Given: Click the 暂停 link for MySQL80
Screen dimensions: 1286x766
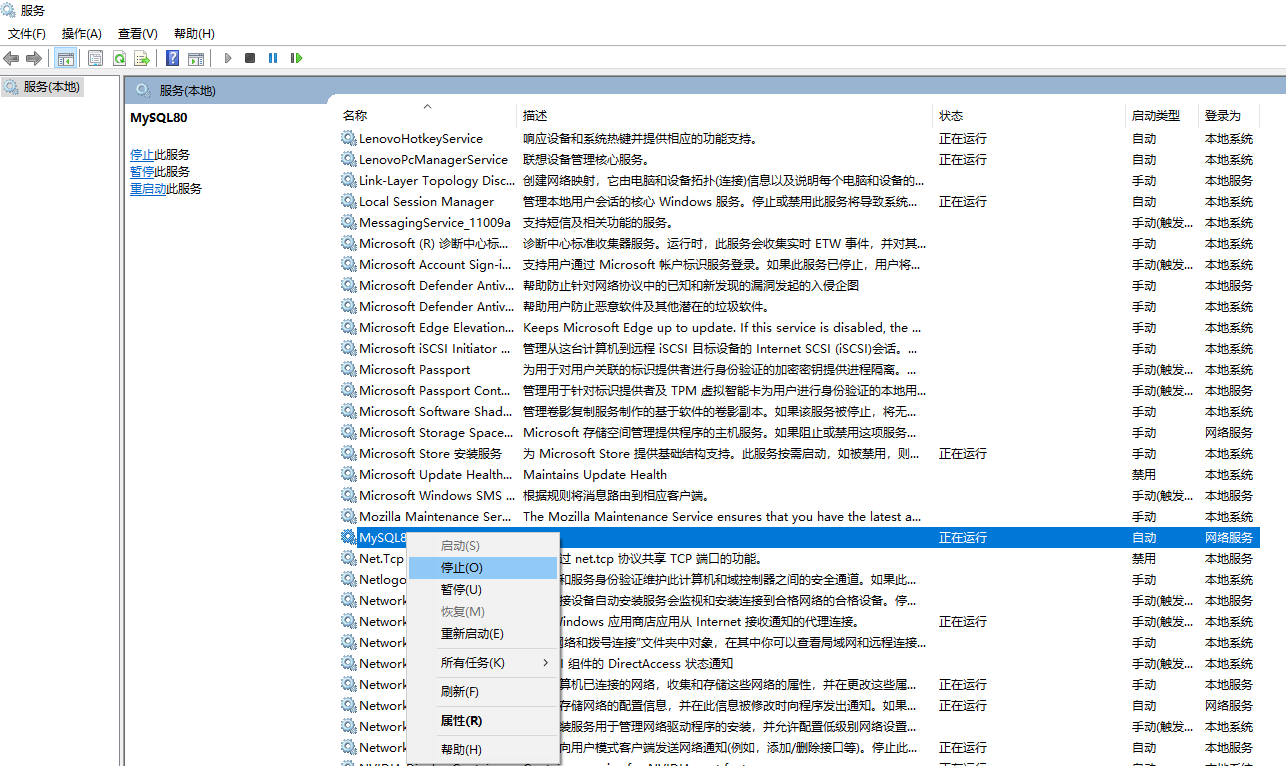Looking at the screenshot, I should tap(142, 172).
